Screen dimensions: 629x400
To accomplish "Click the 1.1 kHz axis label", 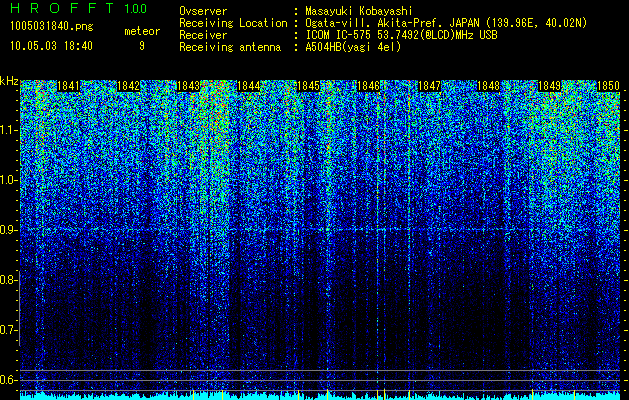I will coord(8,130).
